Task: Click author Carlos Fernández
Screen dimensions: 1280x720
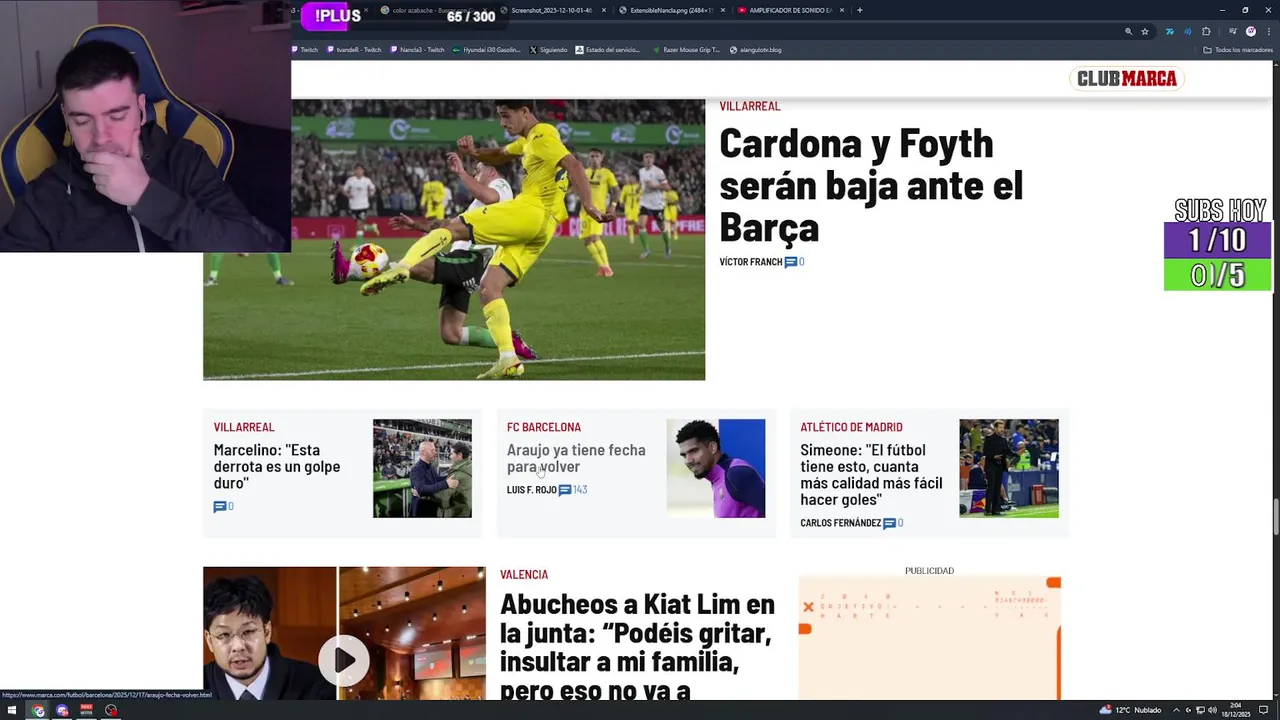Action: (840, 523)
